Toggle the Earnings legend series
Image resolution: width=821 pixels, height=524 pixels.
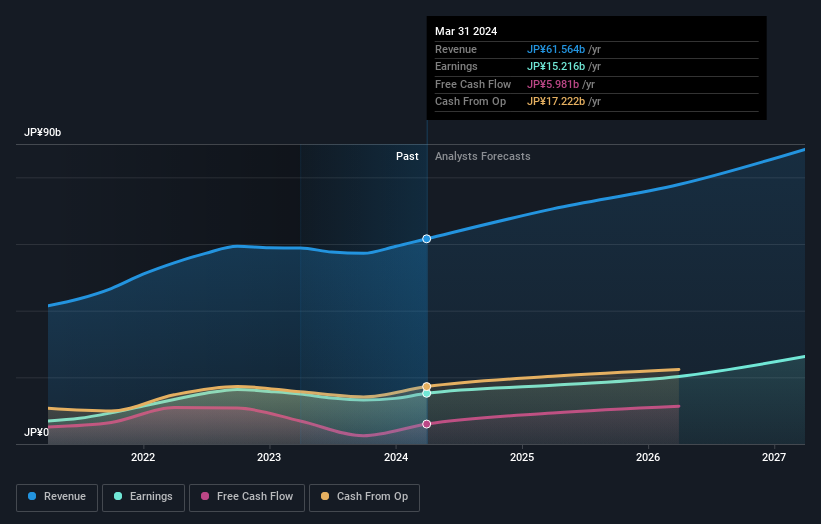click(x=143, y=497)
